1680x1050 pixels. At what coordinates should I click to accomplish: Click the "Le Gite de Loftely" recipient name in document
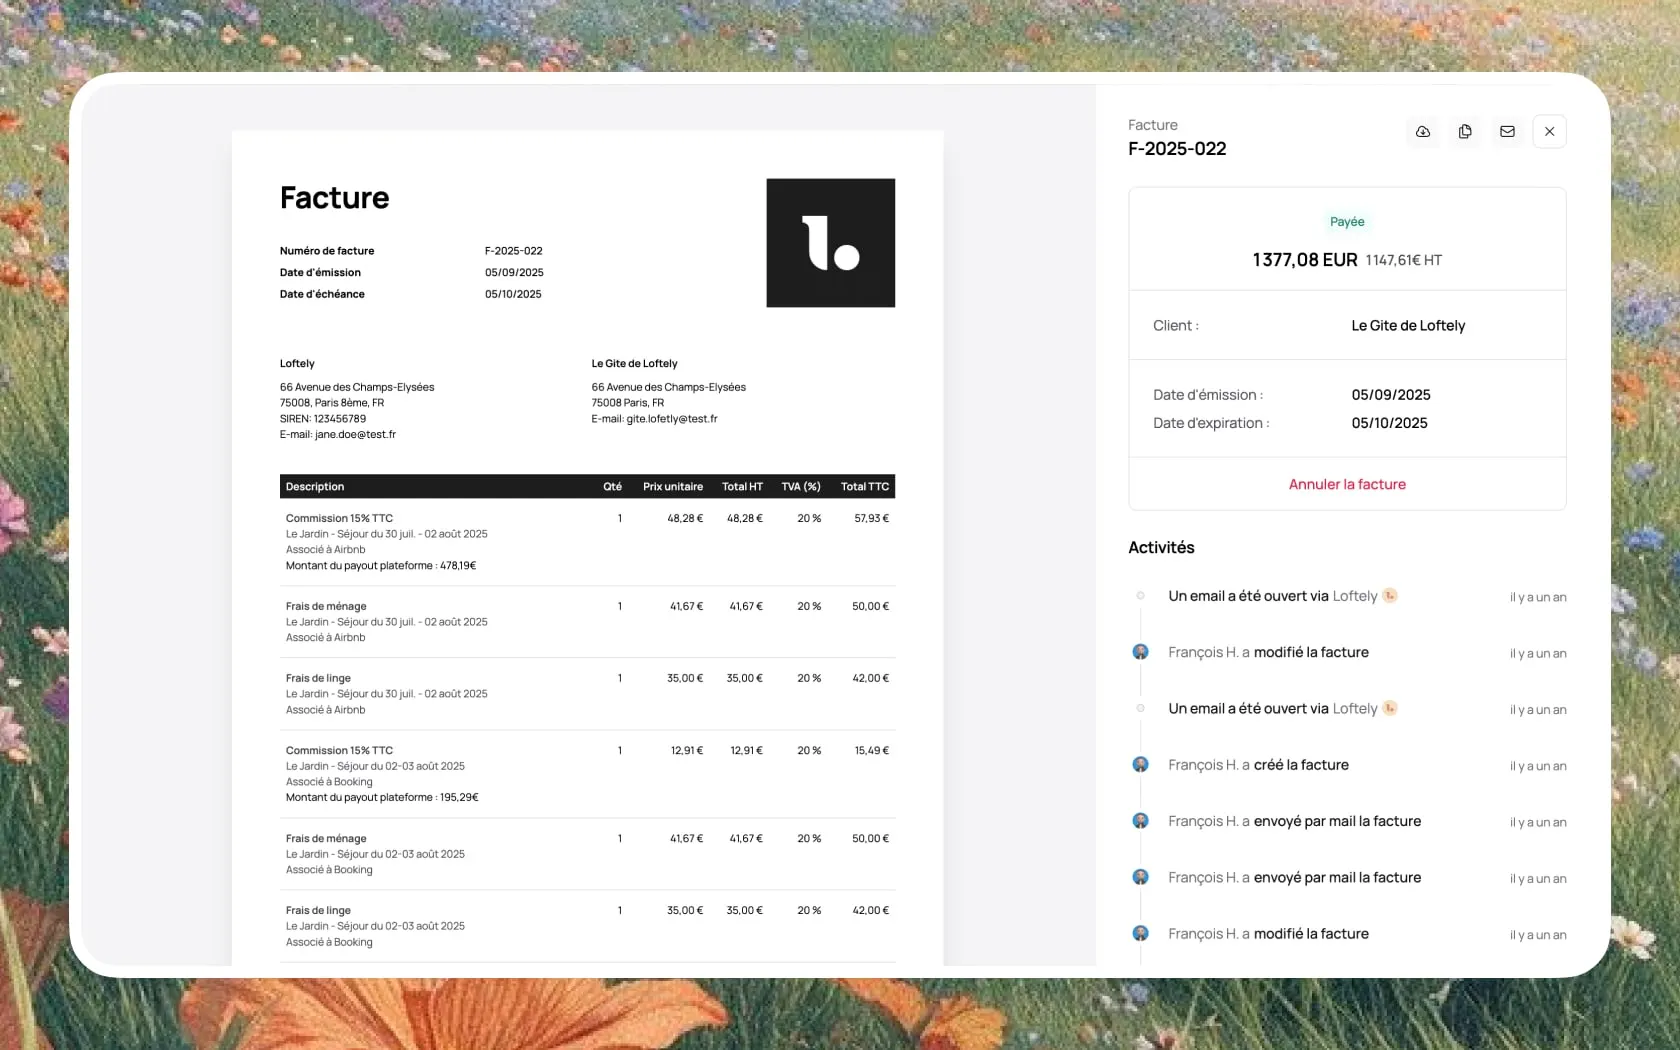(x=634, y=364)
